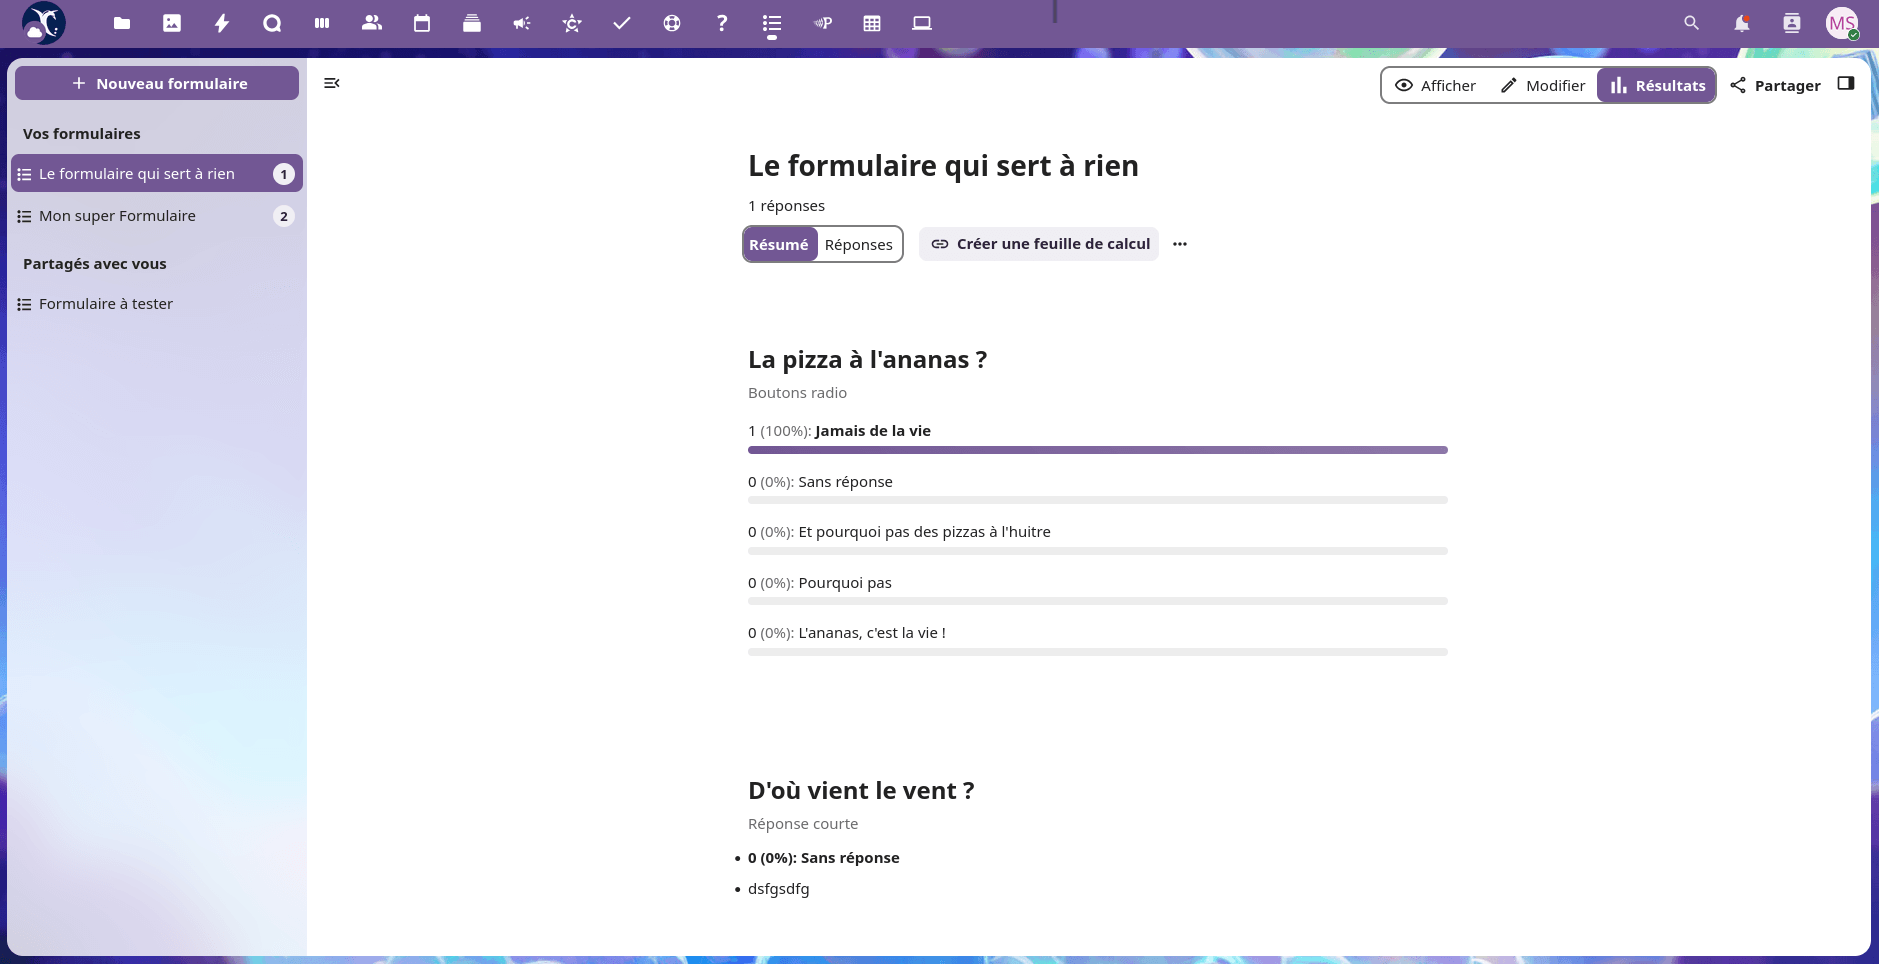Screen dimensions: 1879x964
Task: Click Nouveau formulaire button
Action: click(157, 84)
